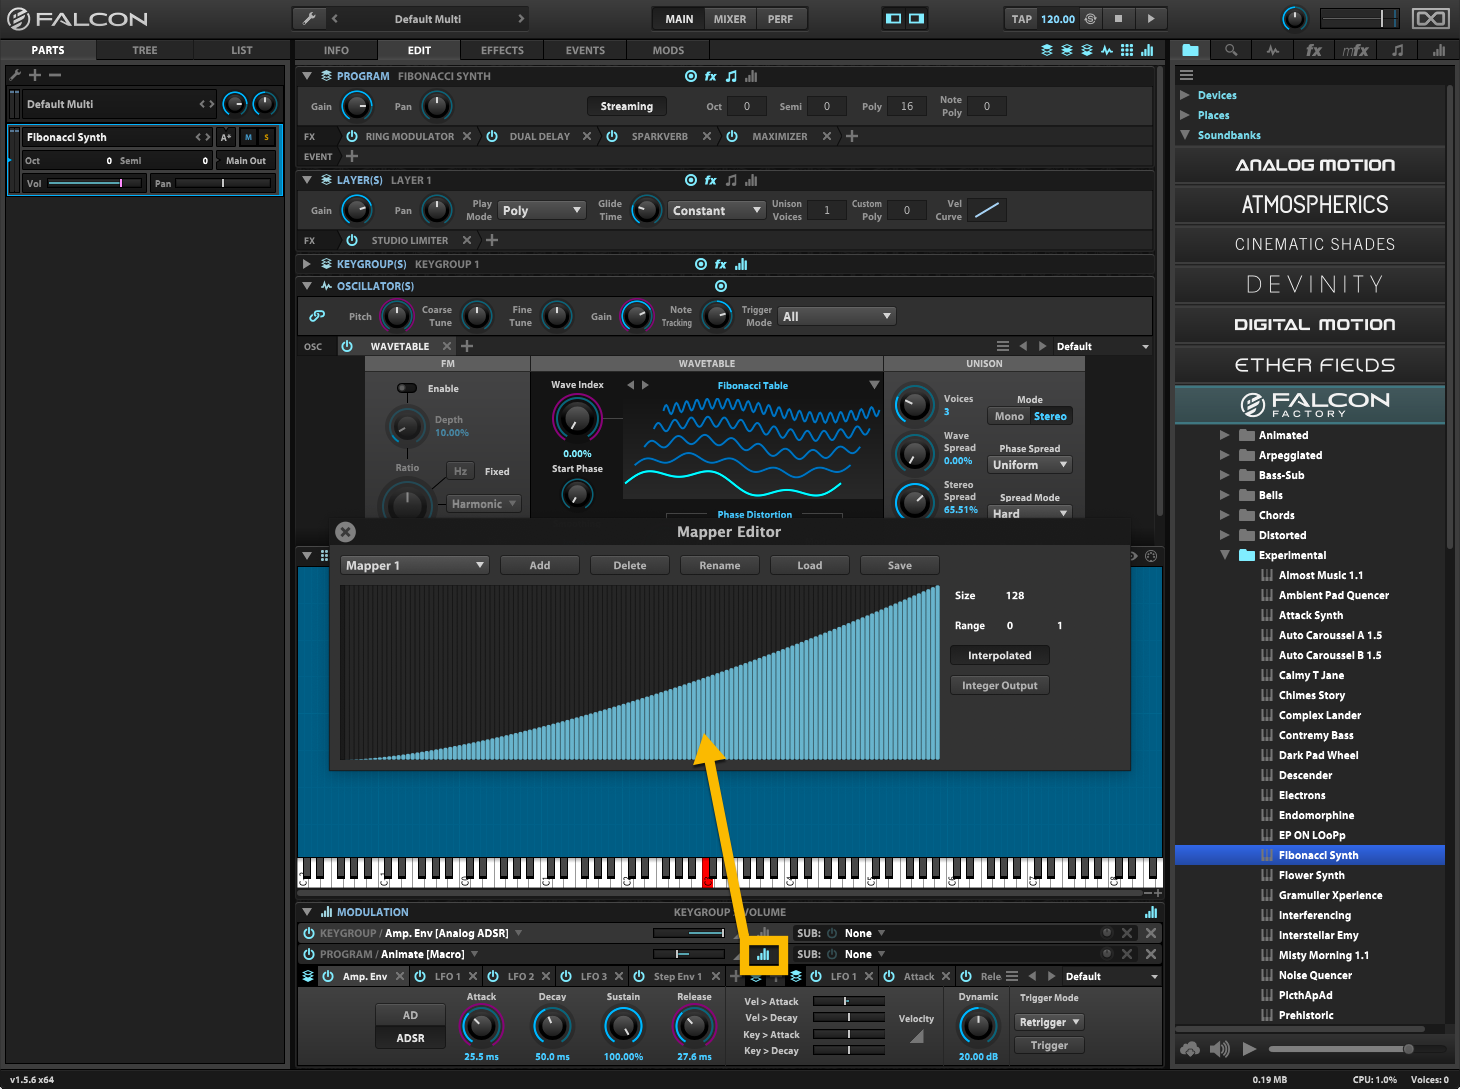Switch to the EFFECTS tab
This screenshot has width=1460, height=1089.
coord(502,50)
